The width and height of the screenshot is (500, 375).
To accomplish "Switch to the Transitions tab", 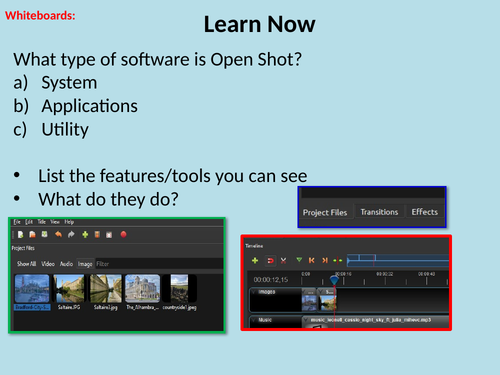I will [x=379, y=212].
